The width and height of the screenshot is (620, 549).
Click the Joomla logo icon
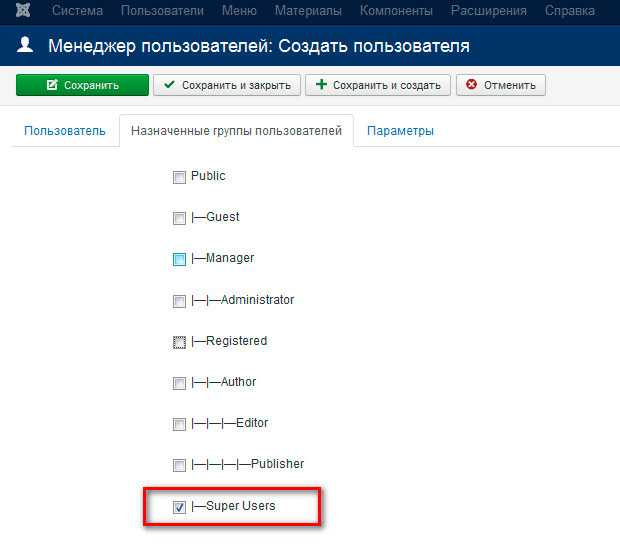click(x=23, y=10)
